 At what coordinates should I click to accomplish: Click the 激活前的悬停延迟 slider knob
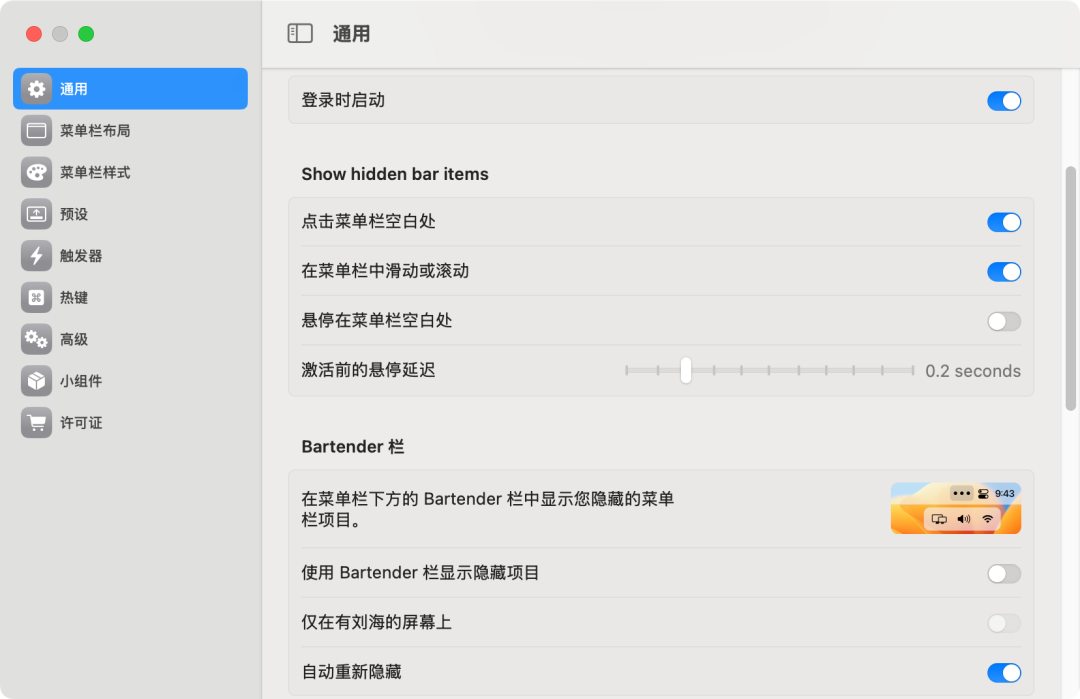686,370
